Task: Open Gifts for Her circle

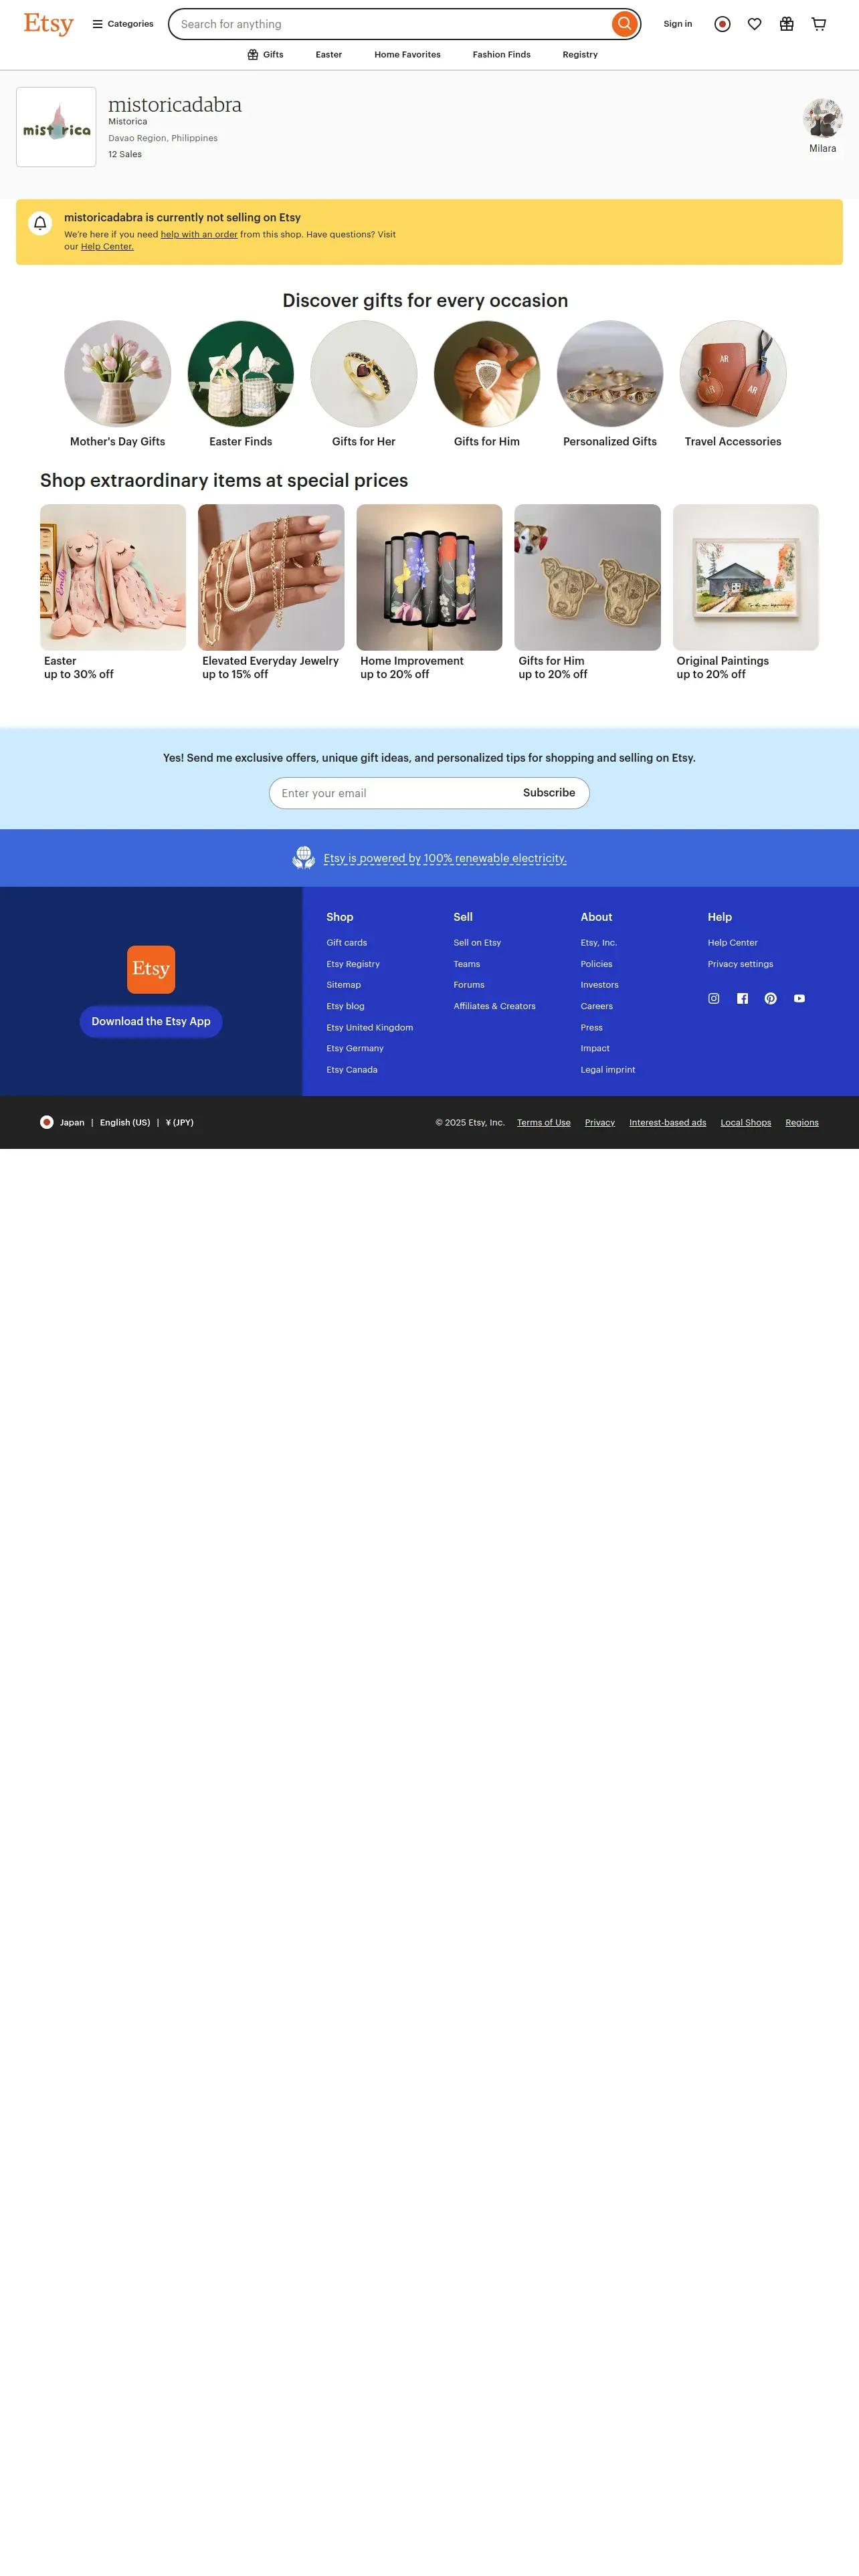Action: tap(363, 374)
